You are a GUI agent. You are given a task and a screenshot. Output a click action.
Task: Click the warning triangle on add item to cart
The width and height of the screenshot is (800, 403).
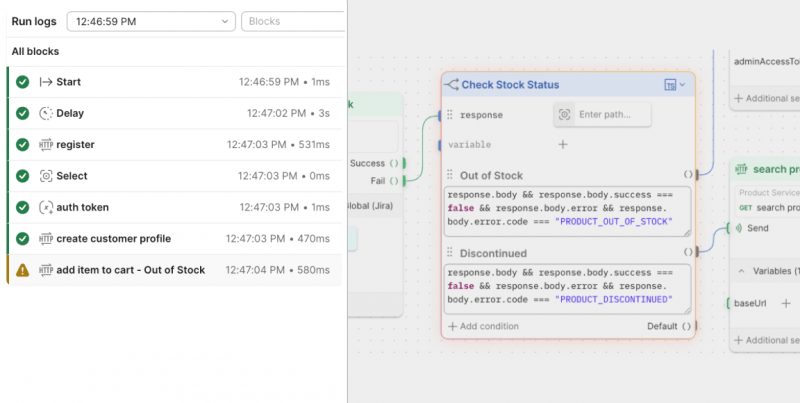click(22, 270)
